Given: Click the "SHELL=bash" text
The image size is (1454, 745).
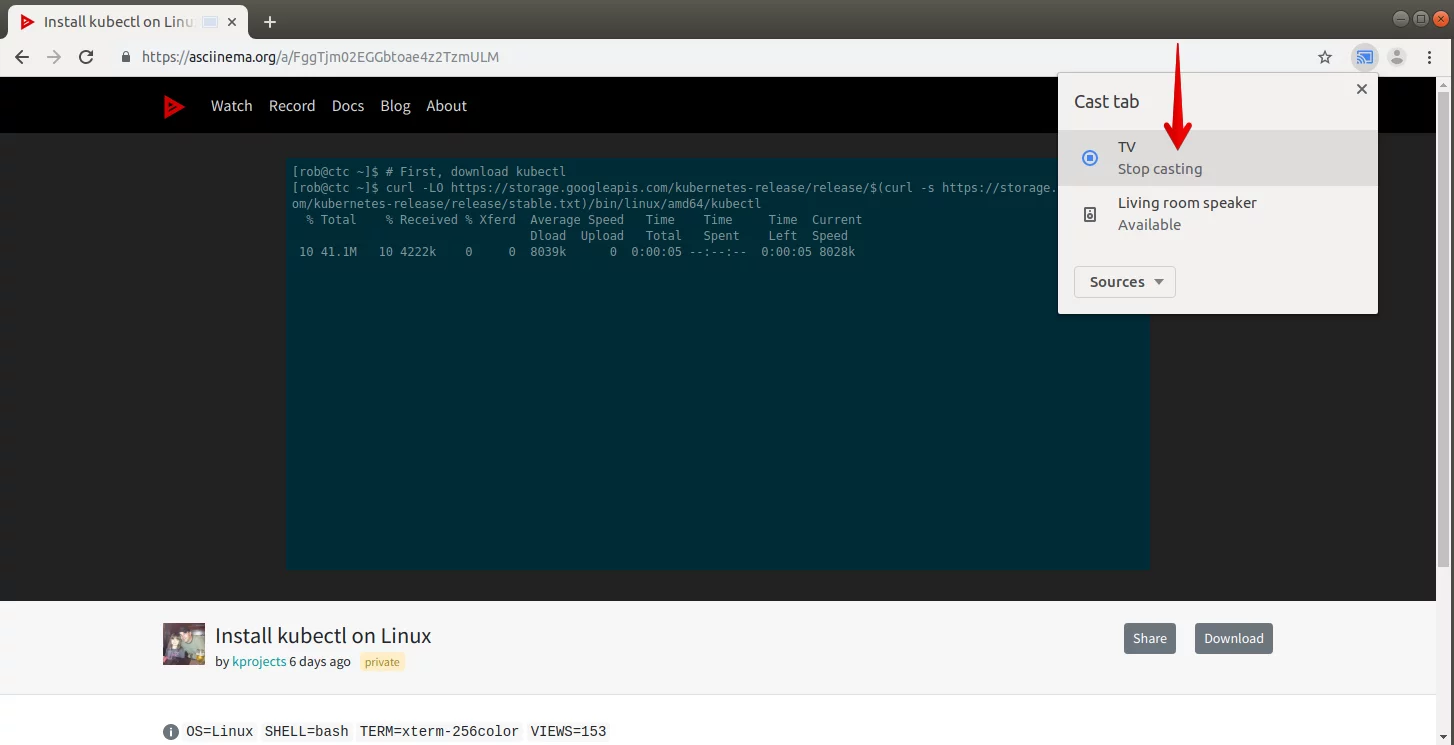Looking at the screenshot, I should point(306,731).
